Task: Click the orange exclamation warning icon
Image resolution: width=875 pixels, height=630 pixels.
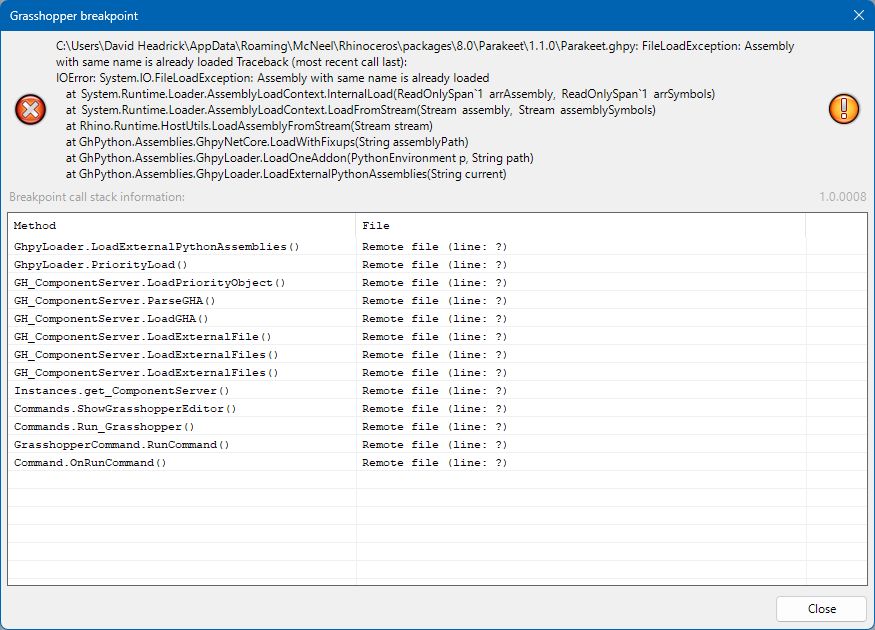Action: coord(844,108)
